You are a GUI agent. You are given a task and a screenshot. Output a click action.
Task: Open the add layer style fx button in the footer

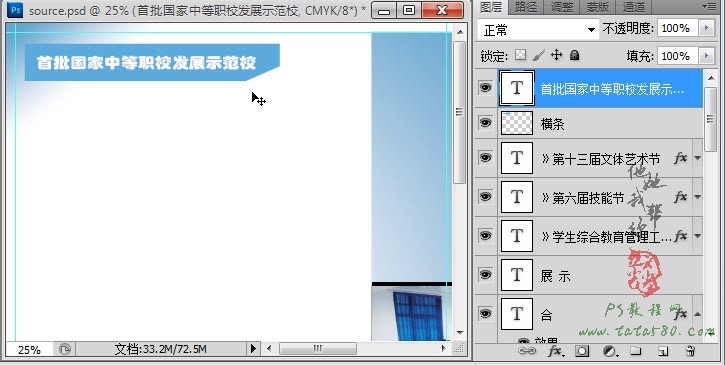[x=555, y=352]
